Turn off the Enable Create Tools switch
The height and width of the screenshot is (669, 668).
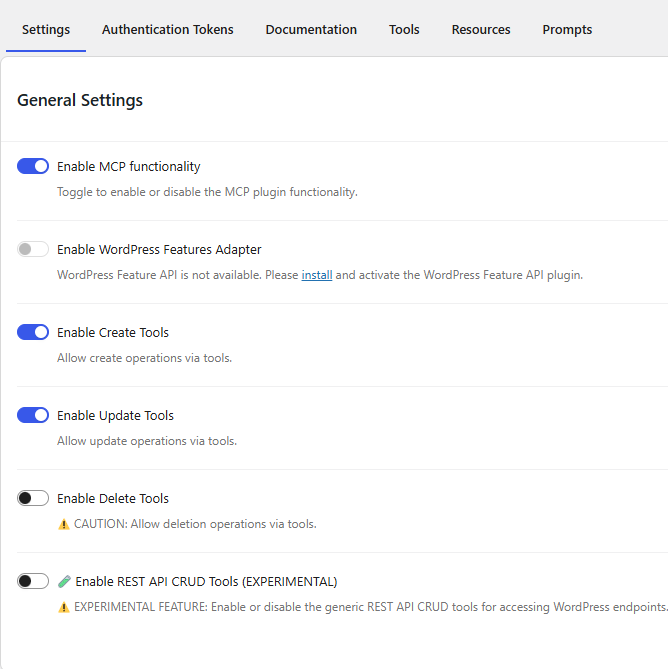pyautogui.click(x=33, y=332)
